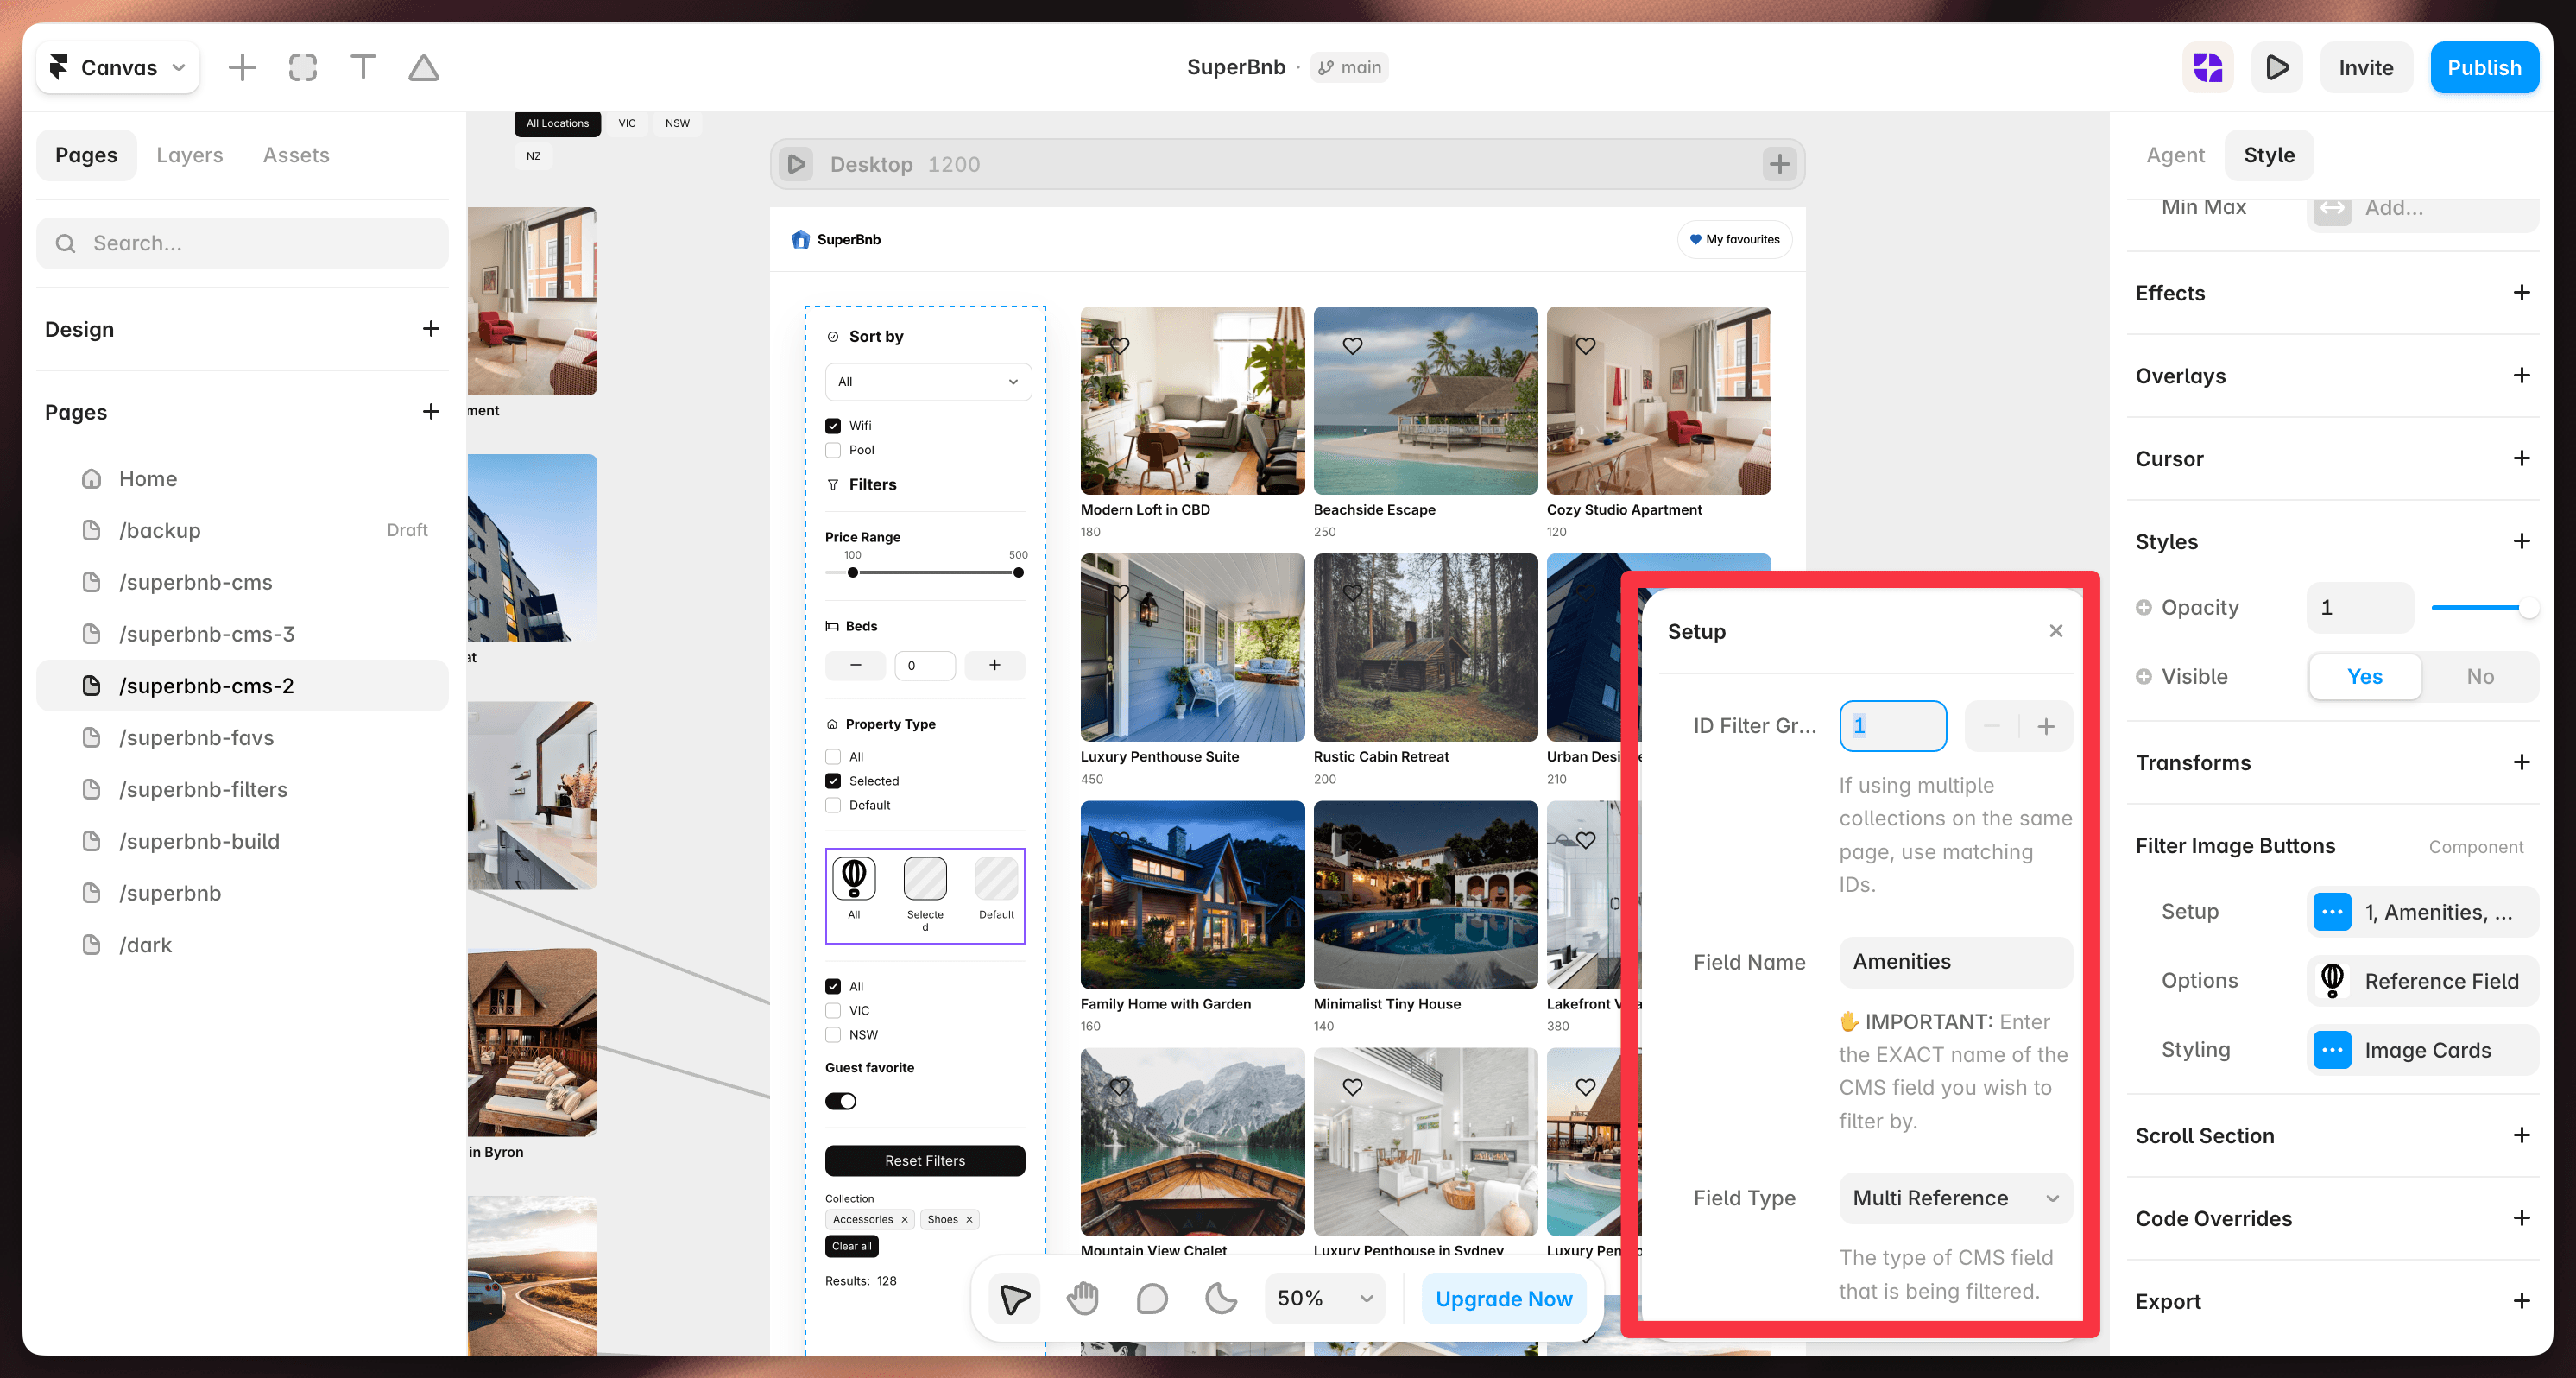The image size is (2576, 1378).
Task: Click the Publish button
Action: tap(2484, 68)
